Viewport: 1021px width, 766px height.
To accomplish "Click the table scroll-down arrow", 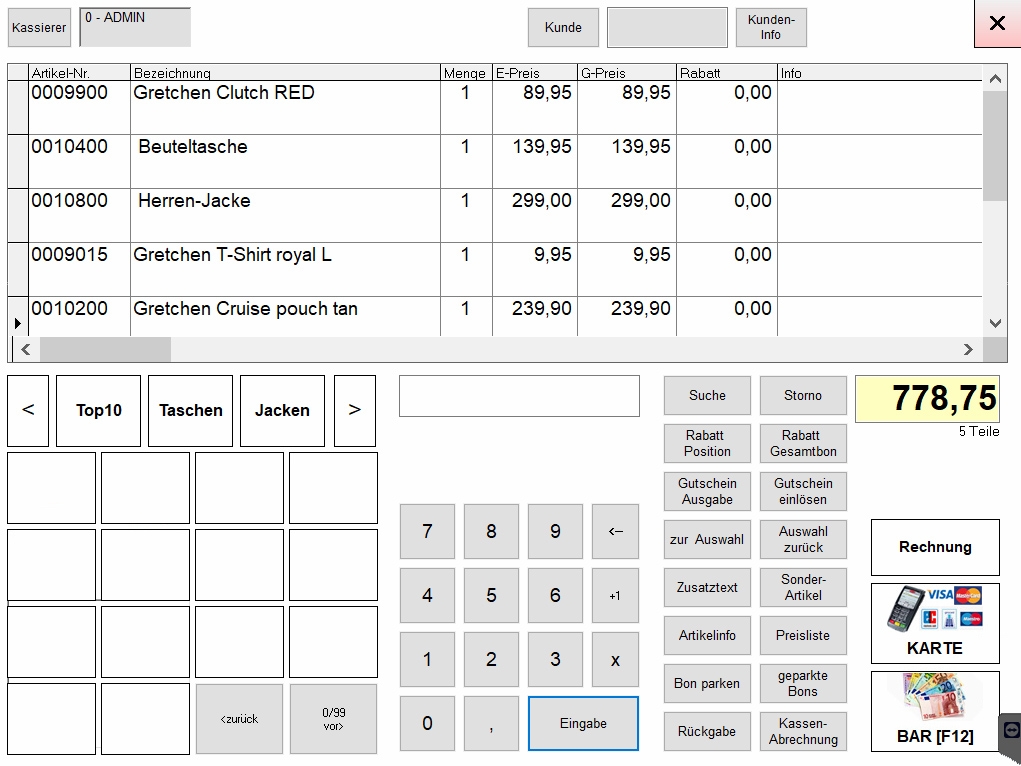I will tap(995, 323).
